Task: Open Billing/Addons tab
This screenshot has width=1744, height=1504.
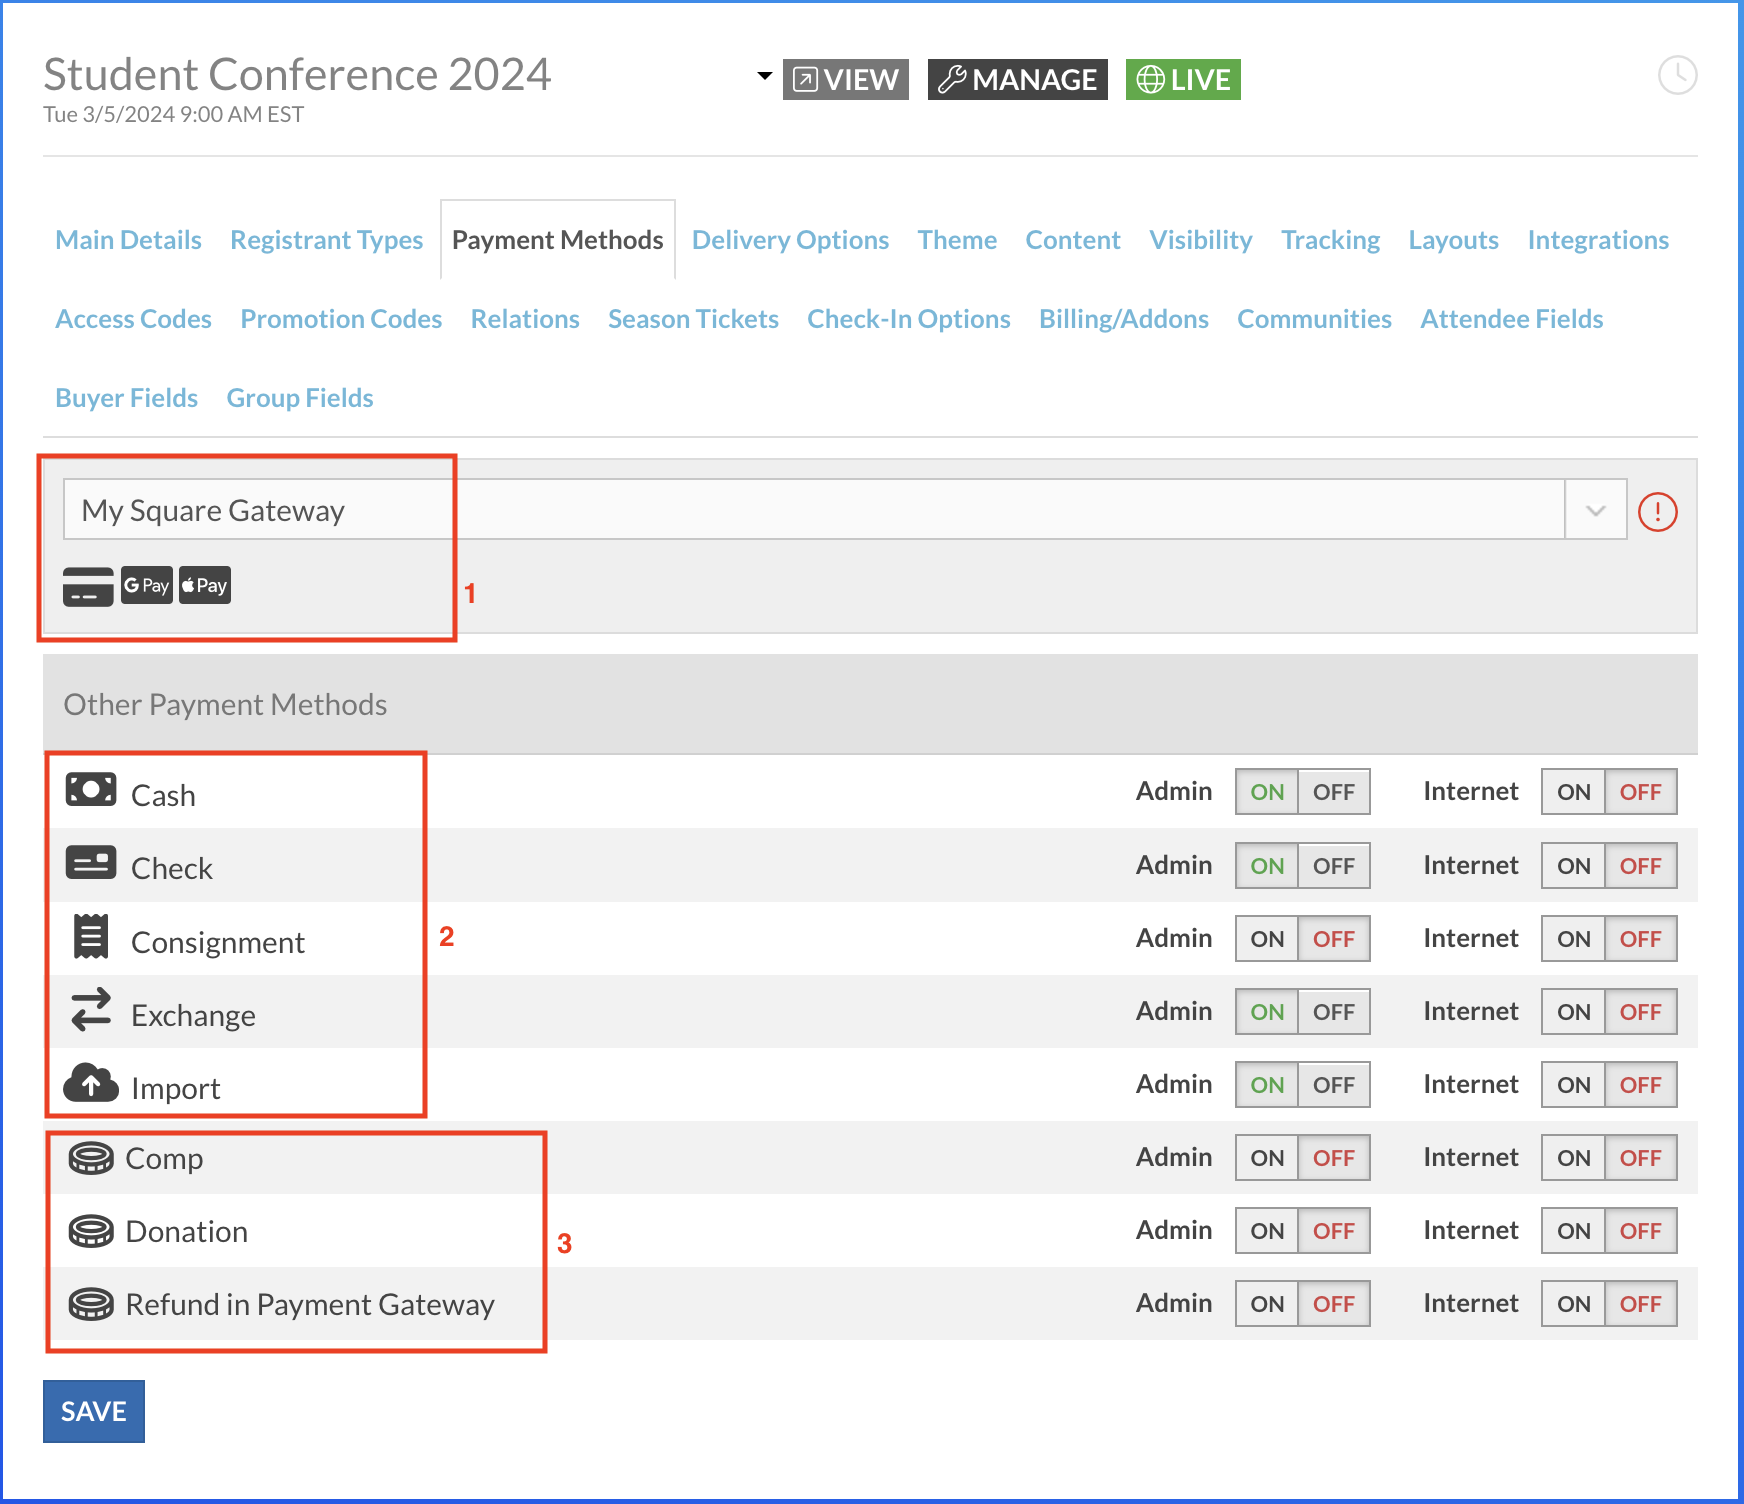Action: [x=1124, y=319]
